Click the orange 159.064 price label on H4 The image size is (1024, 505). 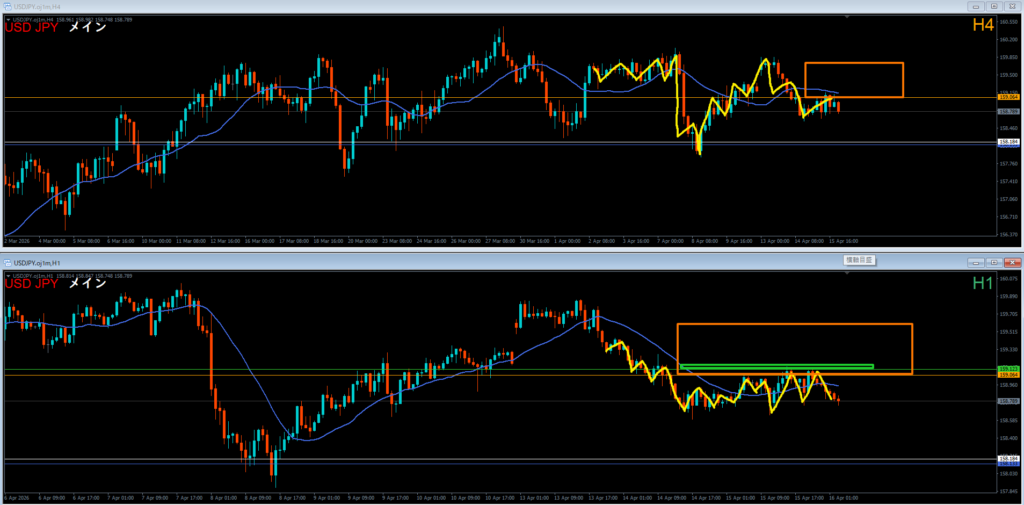[1008, 97]
